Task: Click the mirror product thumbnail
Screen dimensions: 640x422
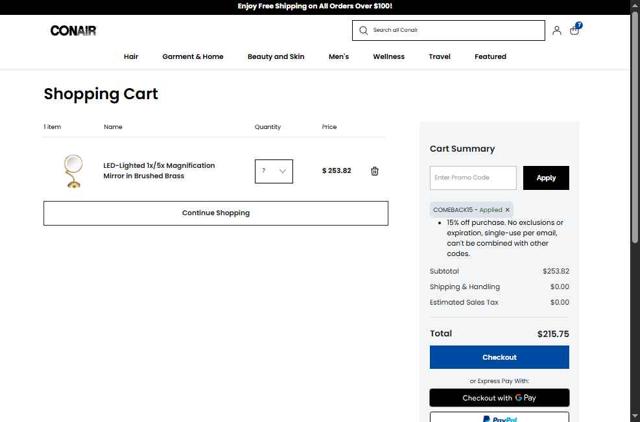Action: [73, 171]
